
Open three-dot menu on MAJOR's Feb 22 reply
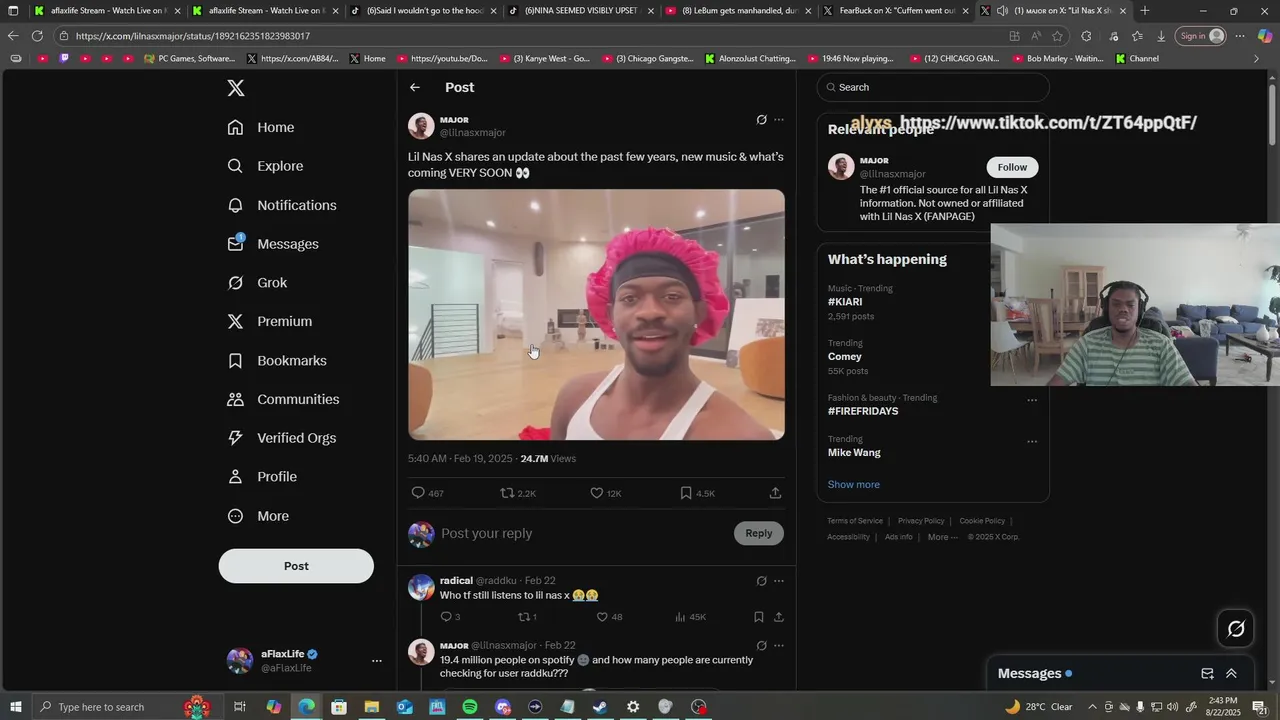(x=779, y=646)
